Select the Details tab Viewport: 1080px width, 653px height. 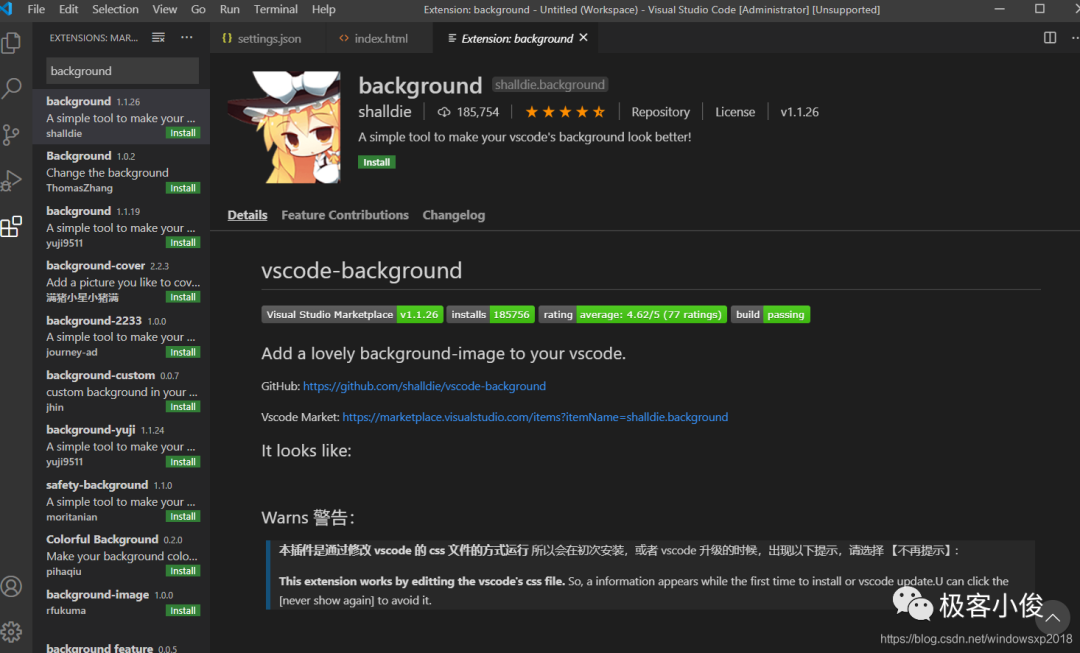[247, 215]
